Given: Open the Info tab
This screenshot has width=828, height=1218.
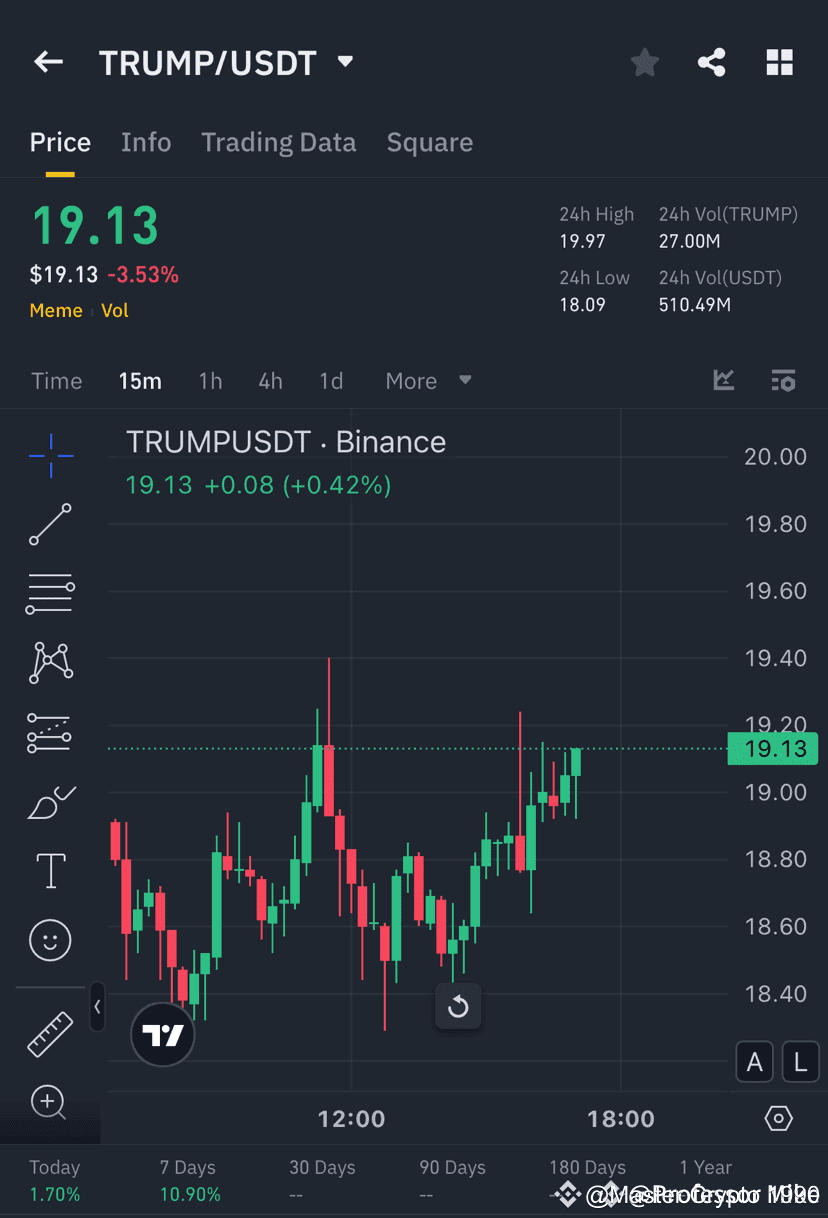Looking at the screenshot, I should point(146,142).
